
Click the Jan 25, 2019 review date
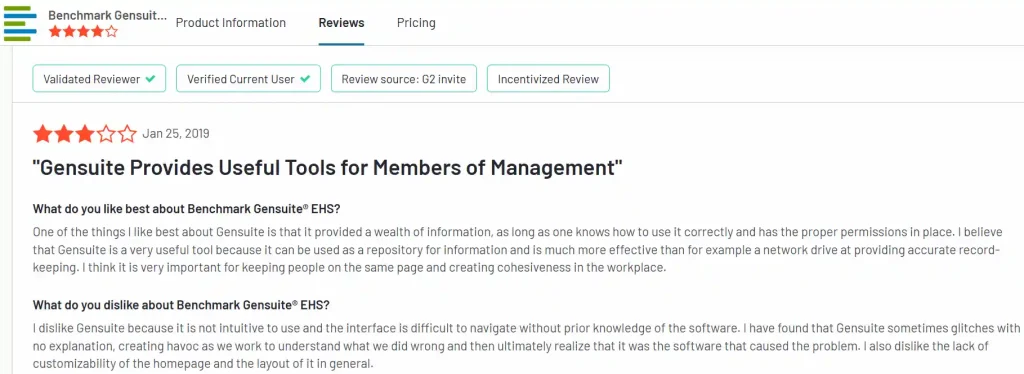[176, 134]
